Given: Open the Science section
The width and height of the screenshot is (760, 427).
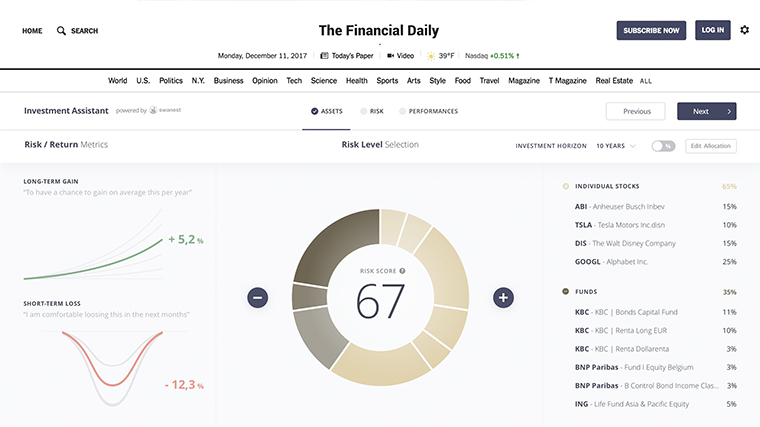Looking at the screenshot, I should 324,80.
